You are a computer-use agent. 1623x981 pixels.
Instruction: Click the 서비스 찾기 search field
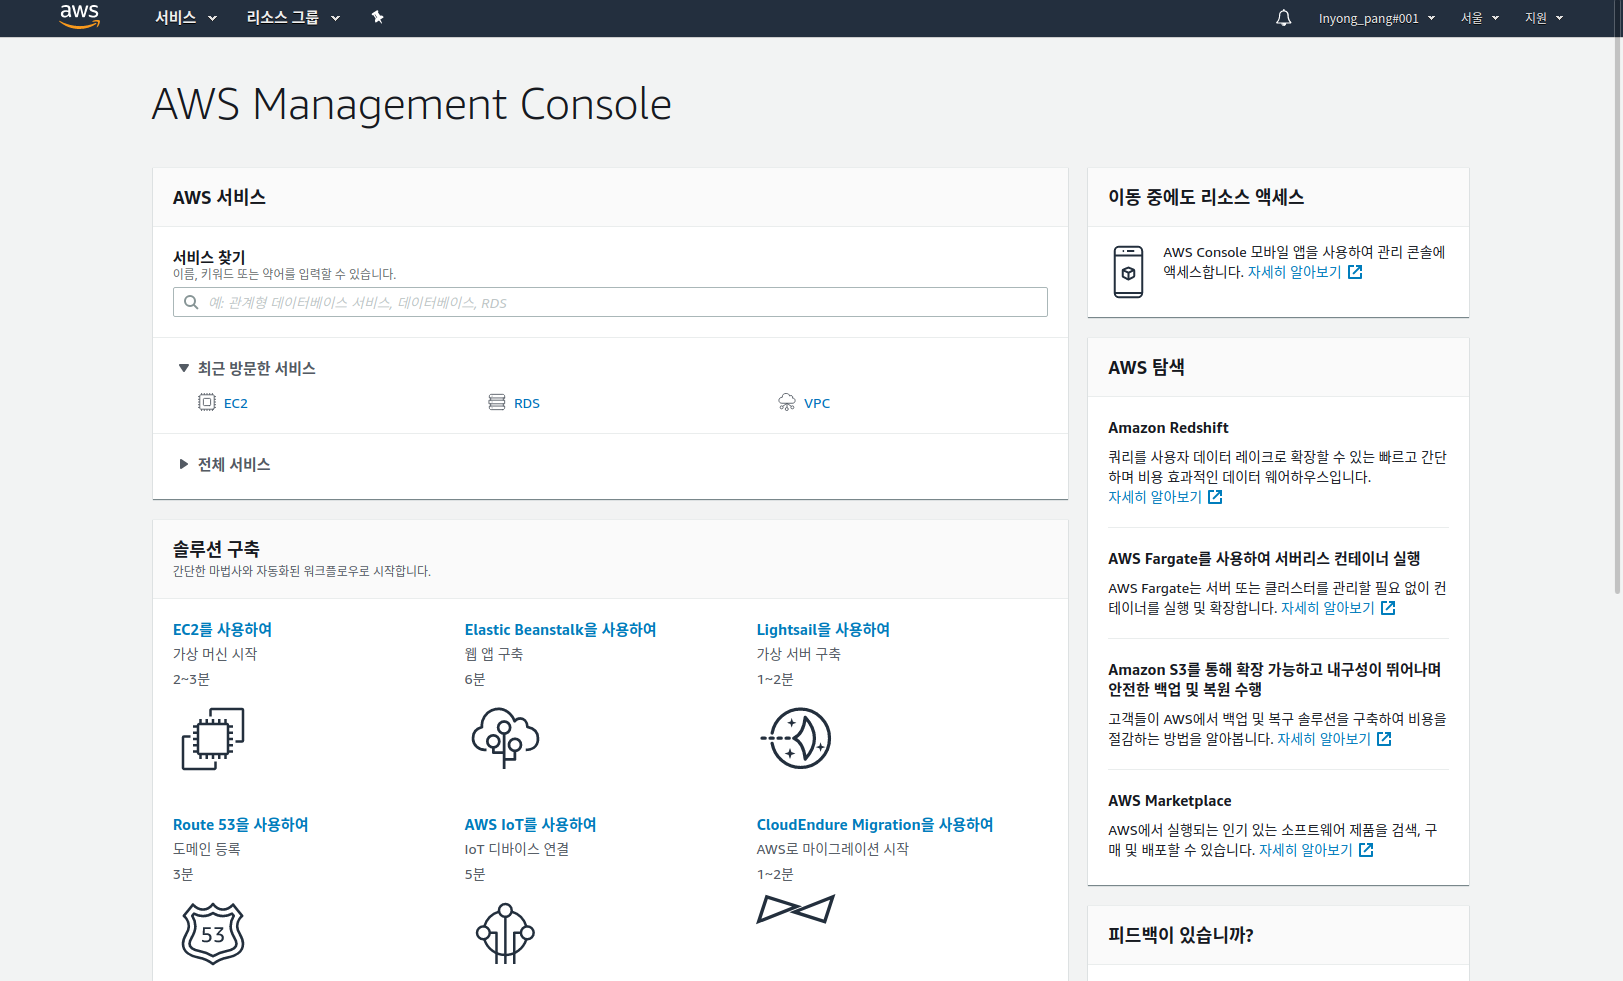pos(610,302)
